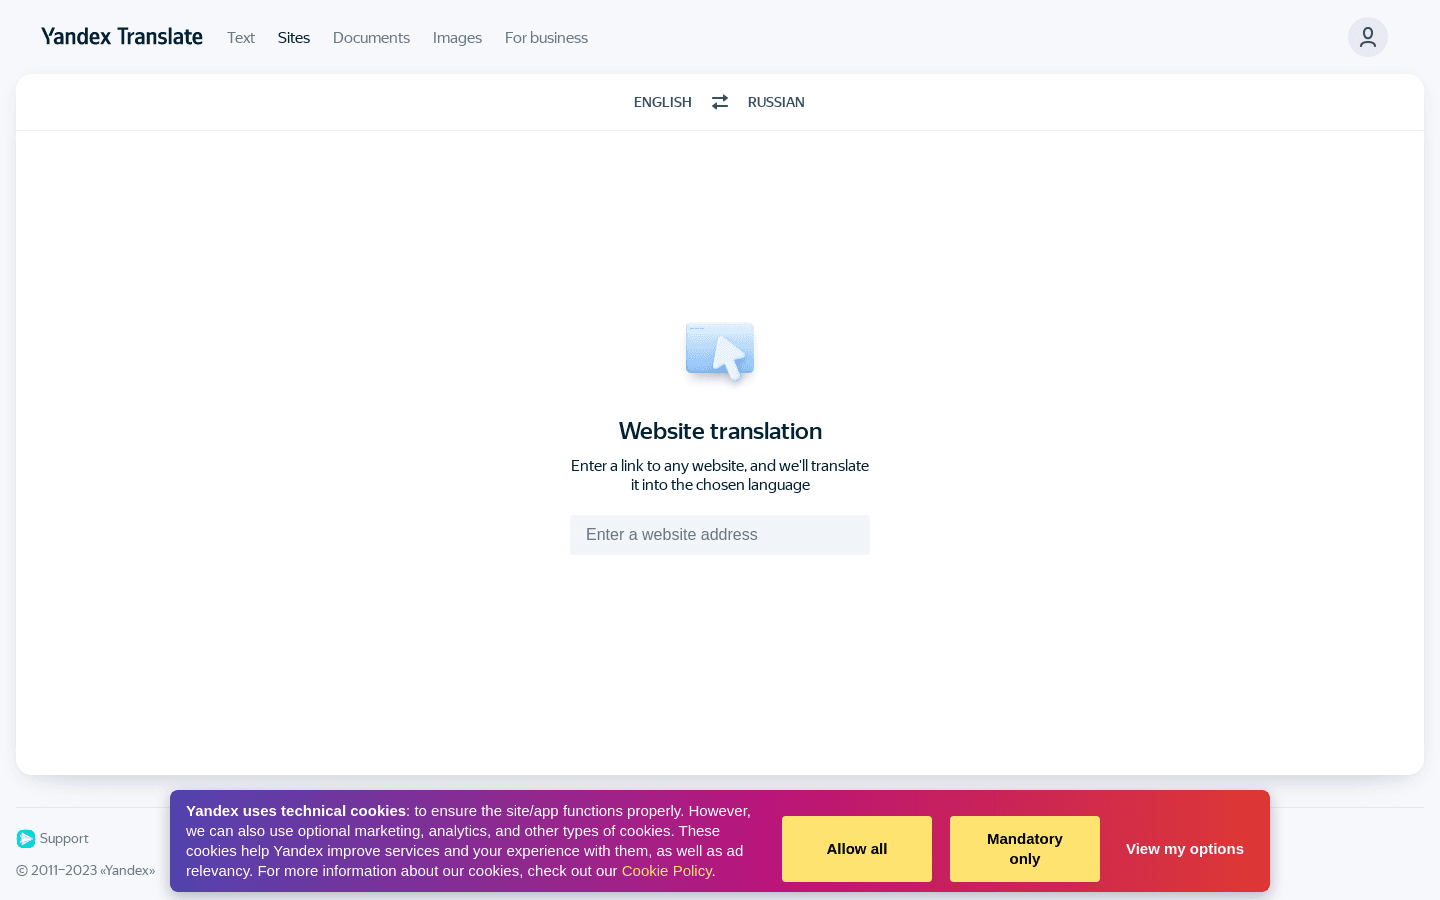Click Allow all cookies
1440x900 pixels.
click(857, 848)
